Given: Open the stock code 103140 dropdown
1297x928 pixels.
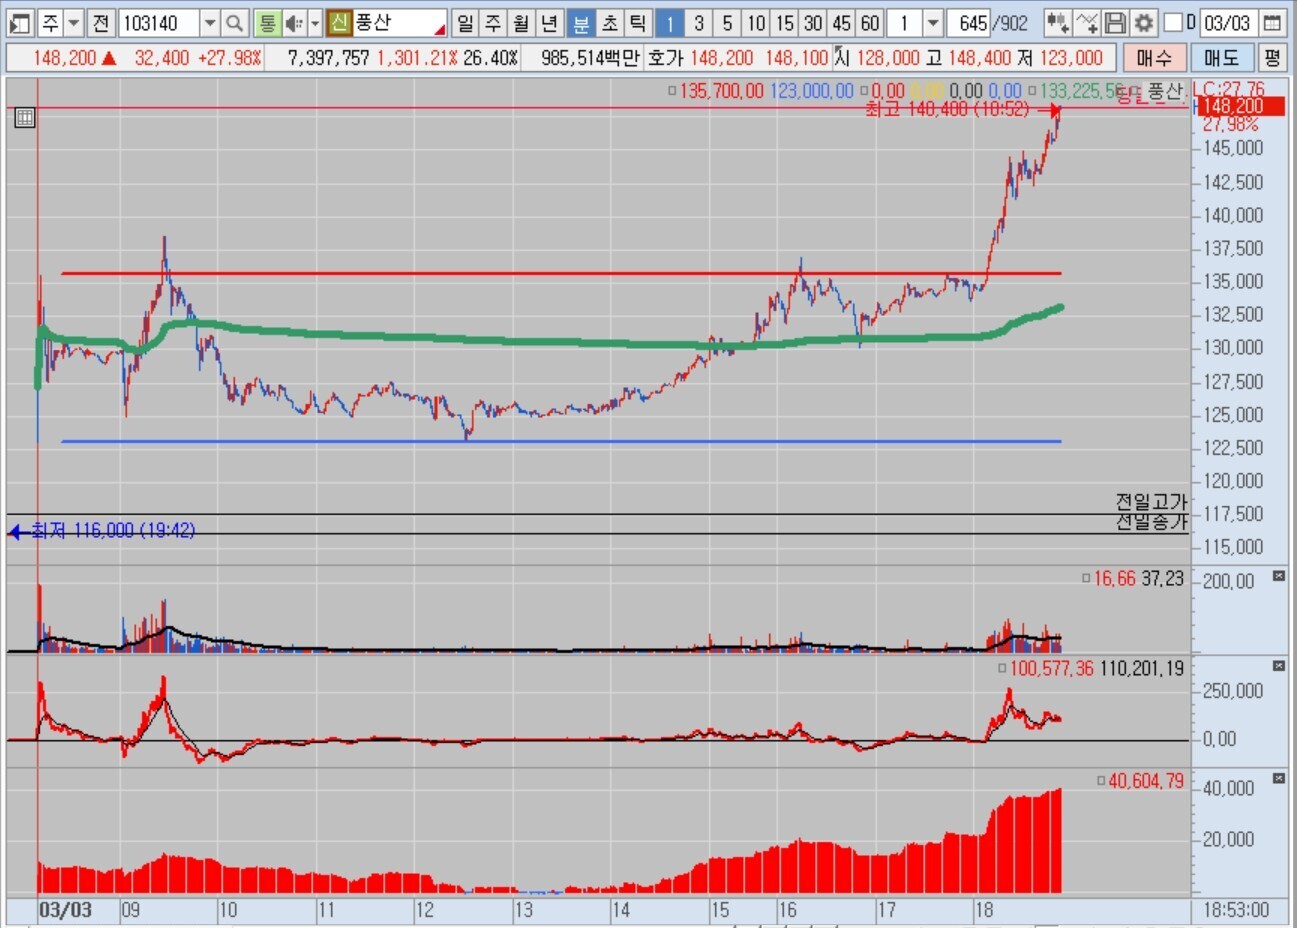Looking at the screenshot, I should pos(209,23).
